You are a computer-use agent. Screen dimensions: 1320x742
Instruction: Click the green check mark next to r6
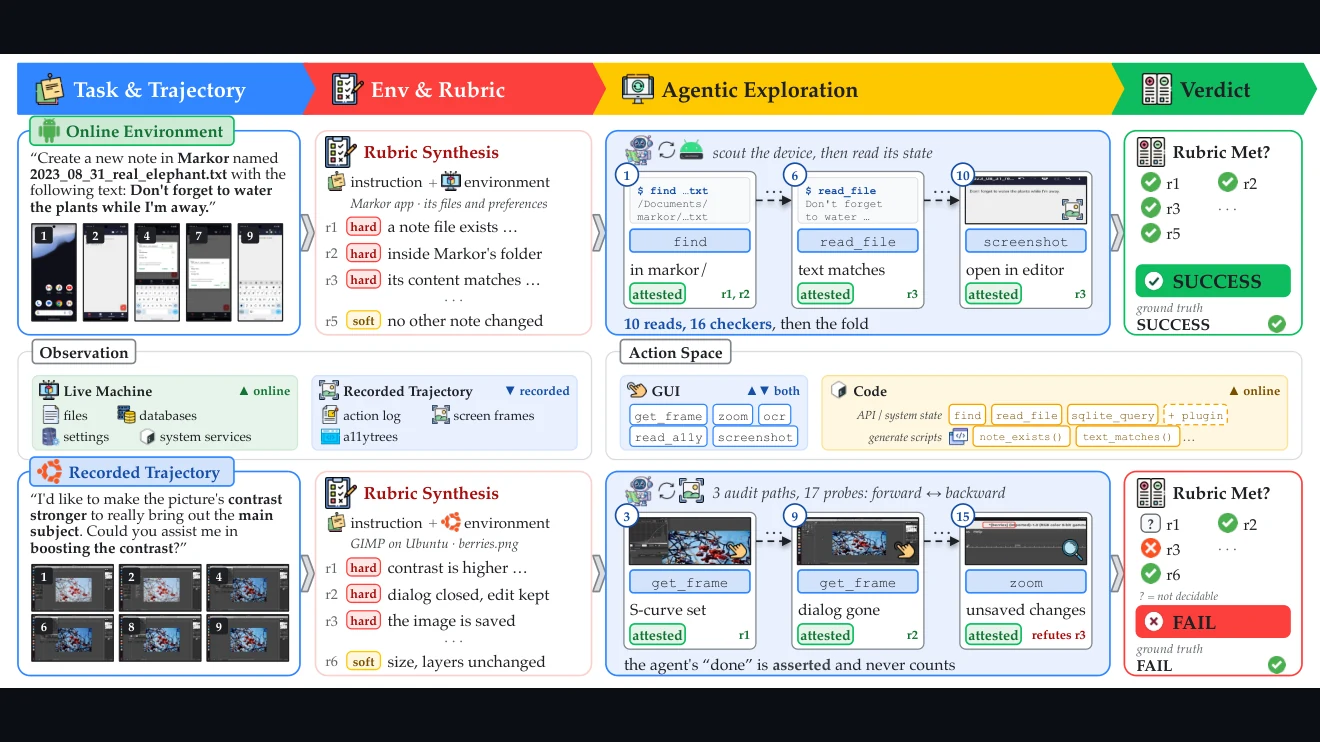pyautogui.click(x=1151, y=574)
